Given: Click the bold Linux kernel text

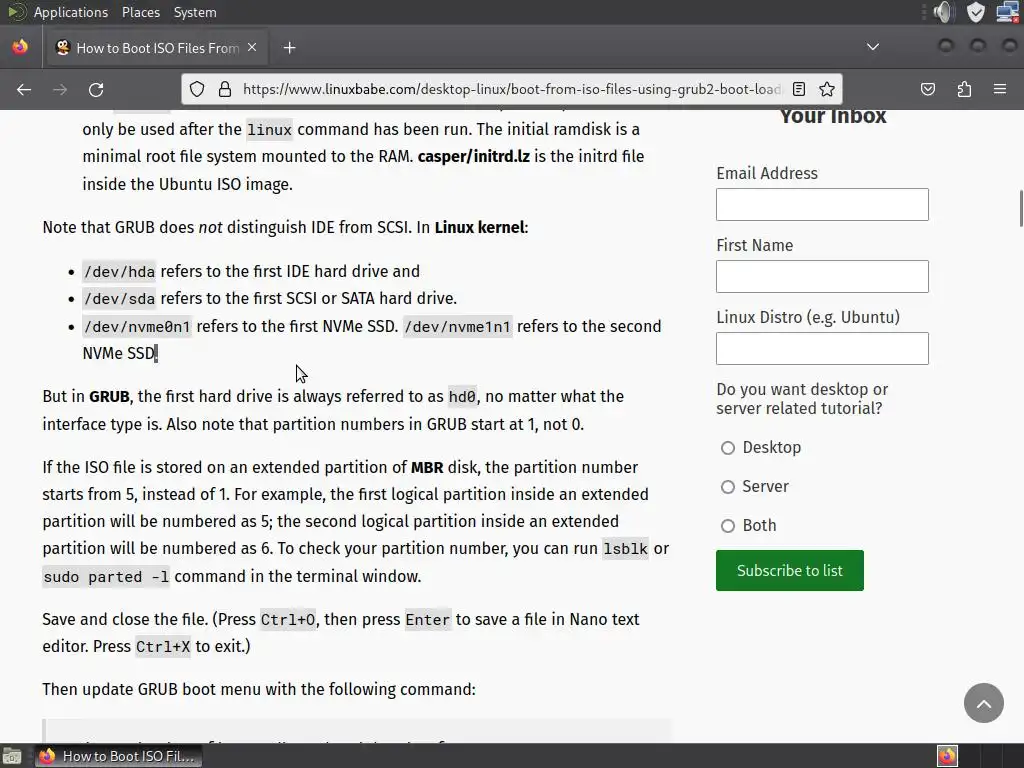Looking at the screenshot, I should [480, 227].
